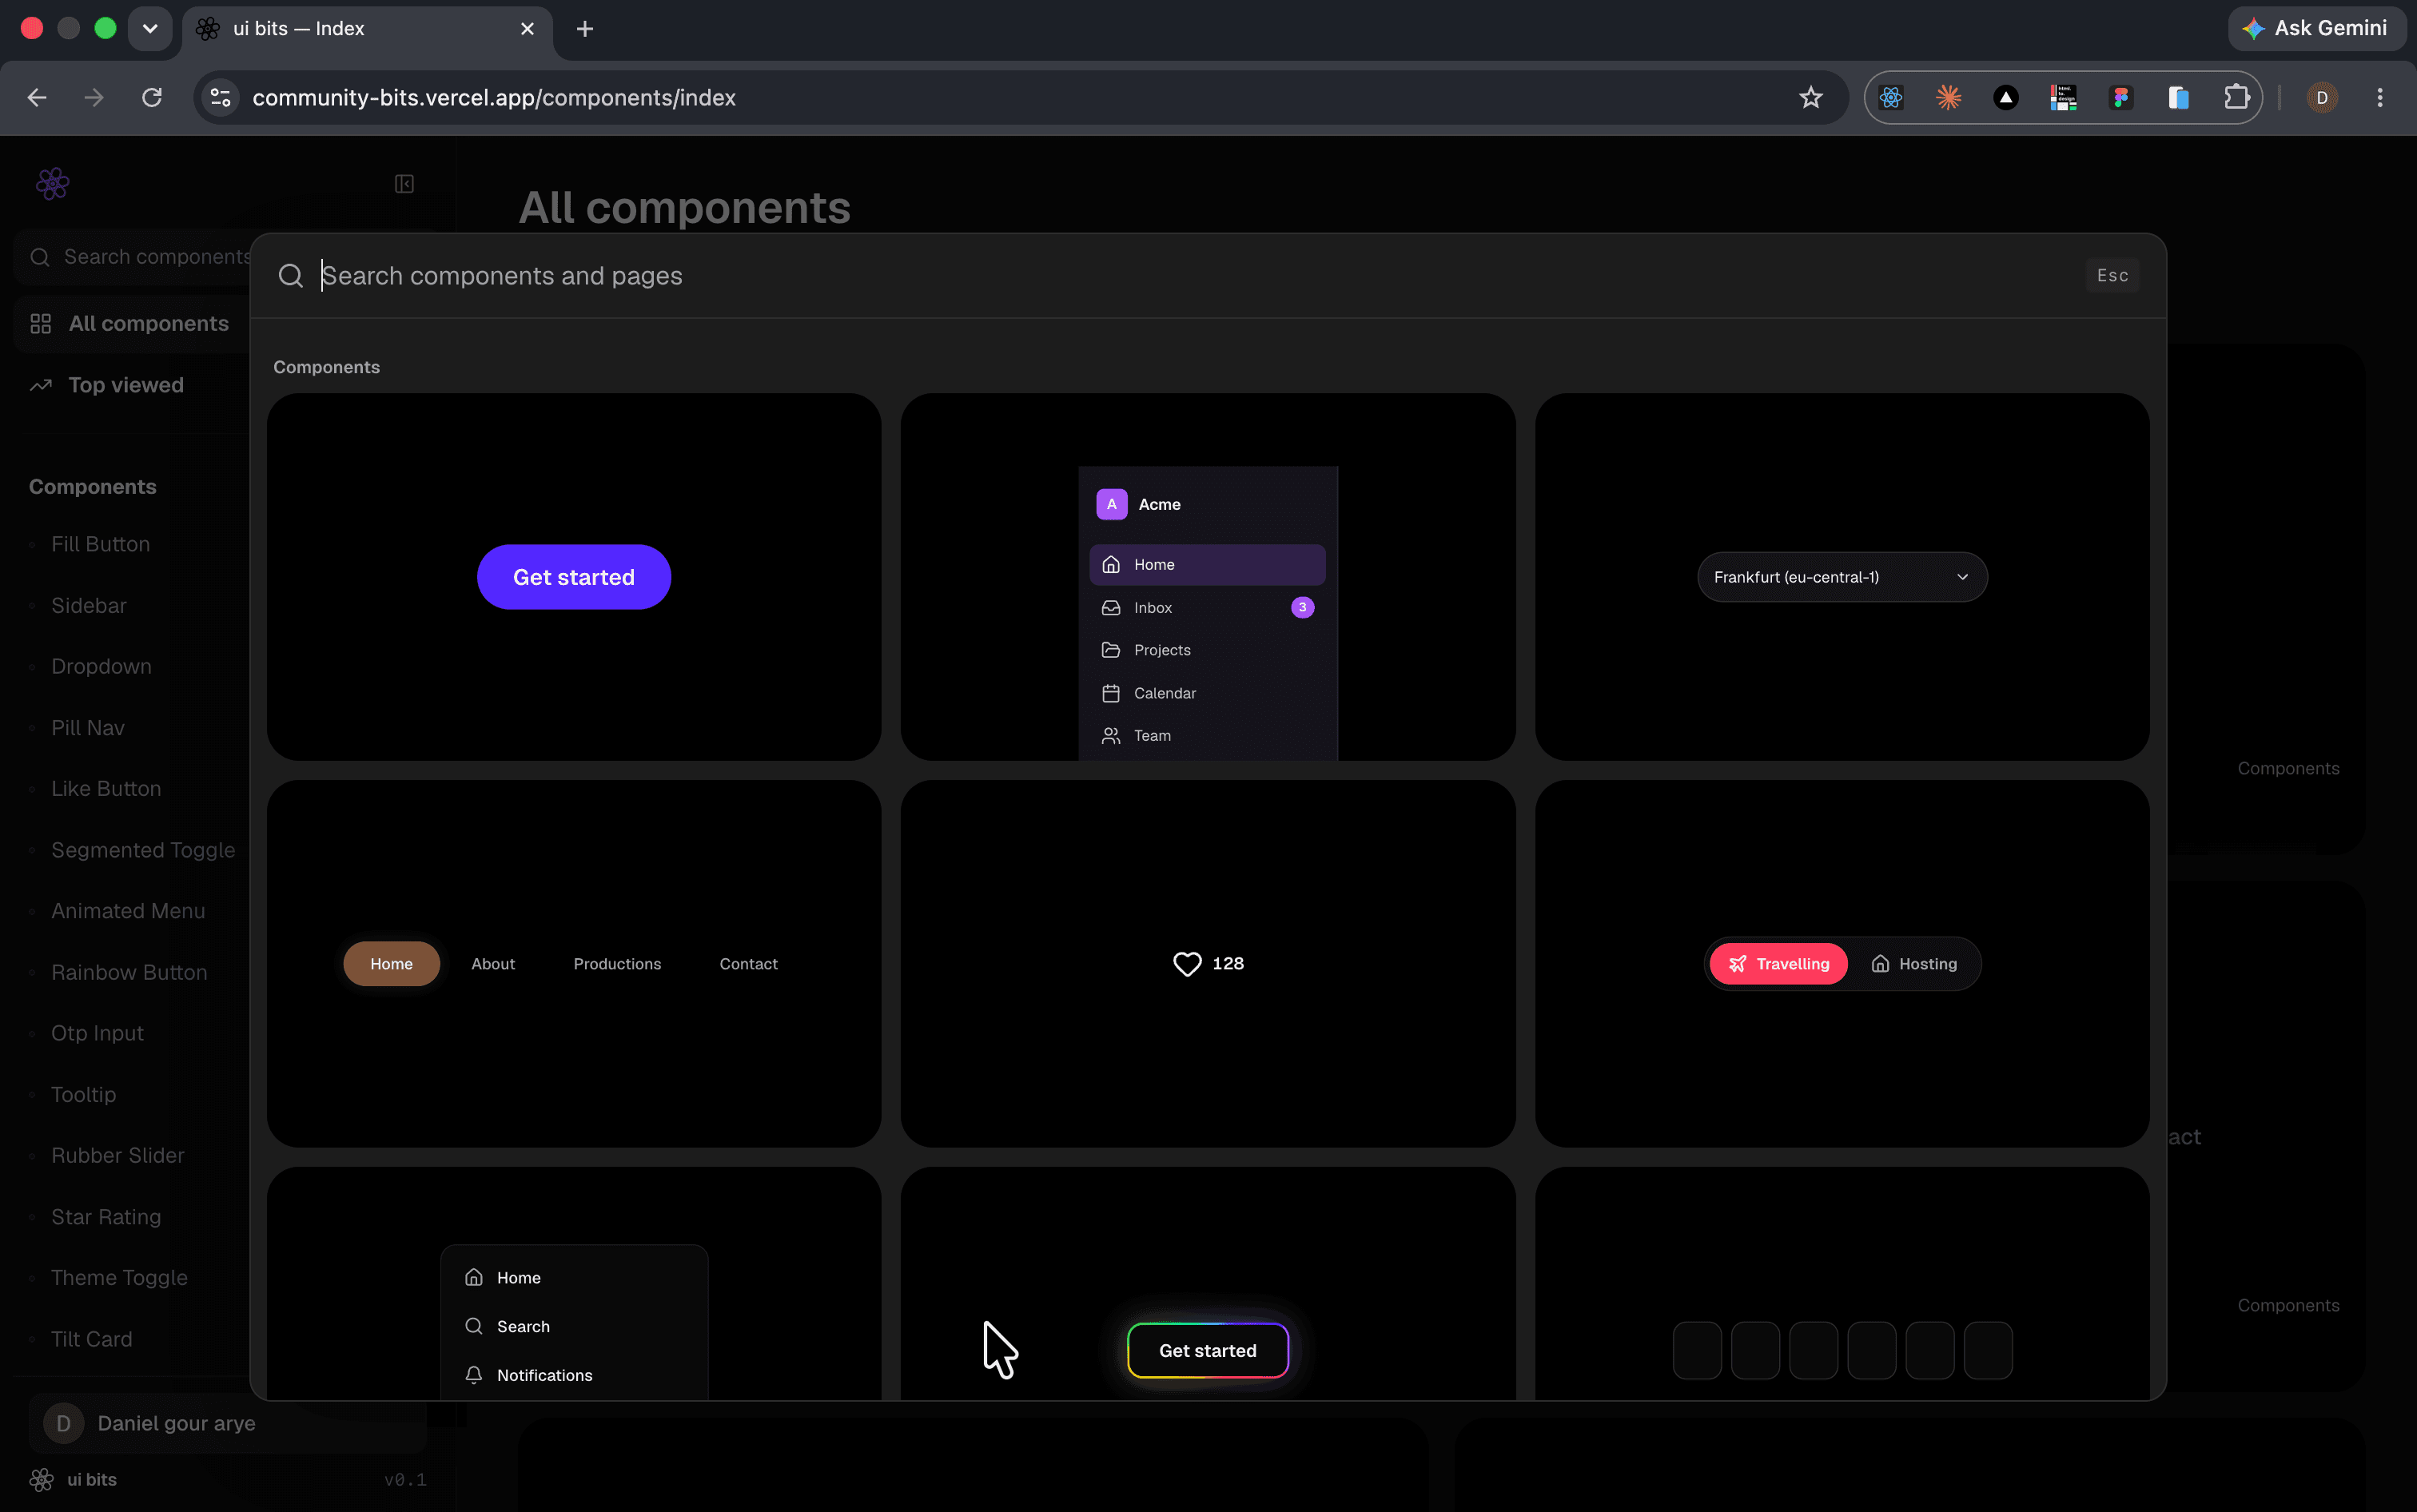Click the Daniel gour arye avatar D
This screenshot has height=1512, width=2417.
(x=63, y=1423)
